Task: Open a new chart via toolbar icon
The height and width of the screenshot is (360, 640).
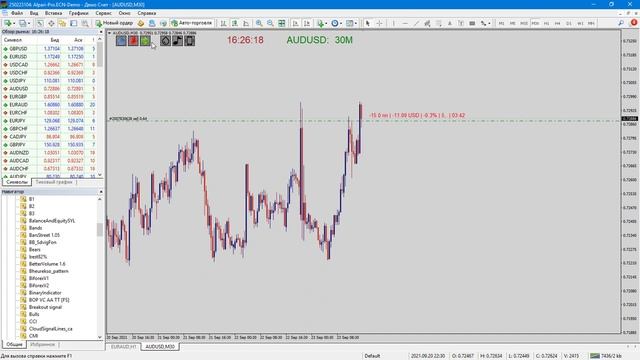Action: (x=7, y=23)
